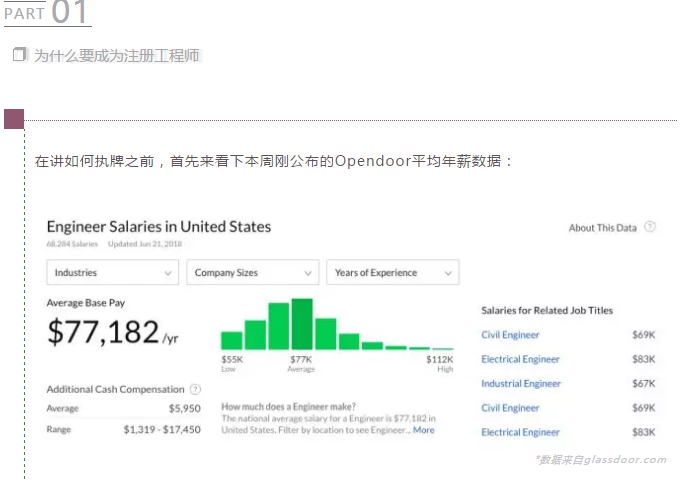Click the More link after the salary description
The height and width of the screenshot is (481, 684).
424,430
